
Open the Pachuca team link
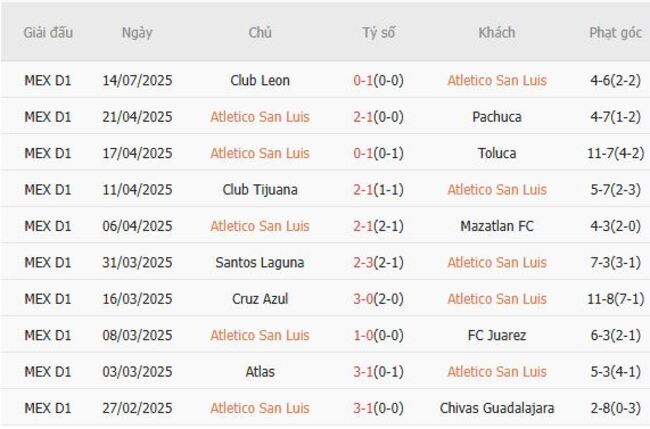pos(497,117)
